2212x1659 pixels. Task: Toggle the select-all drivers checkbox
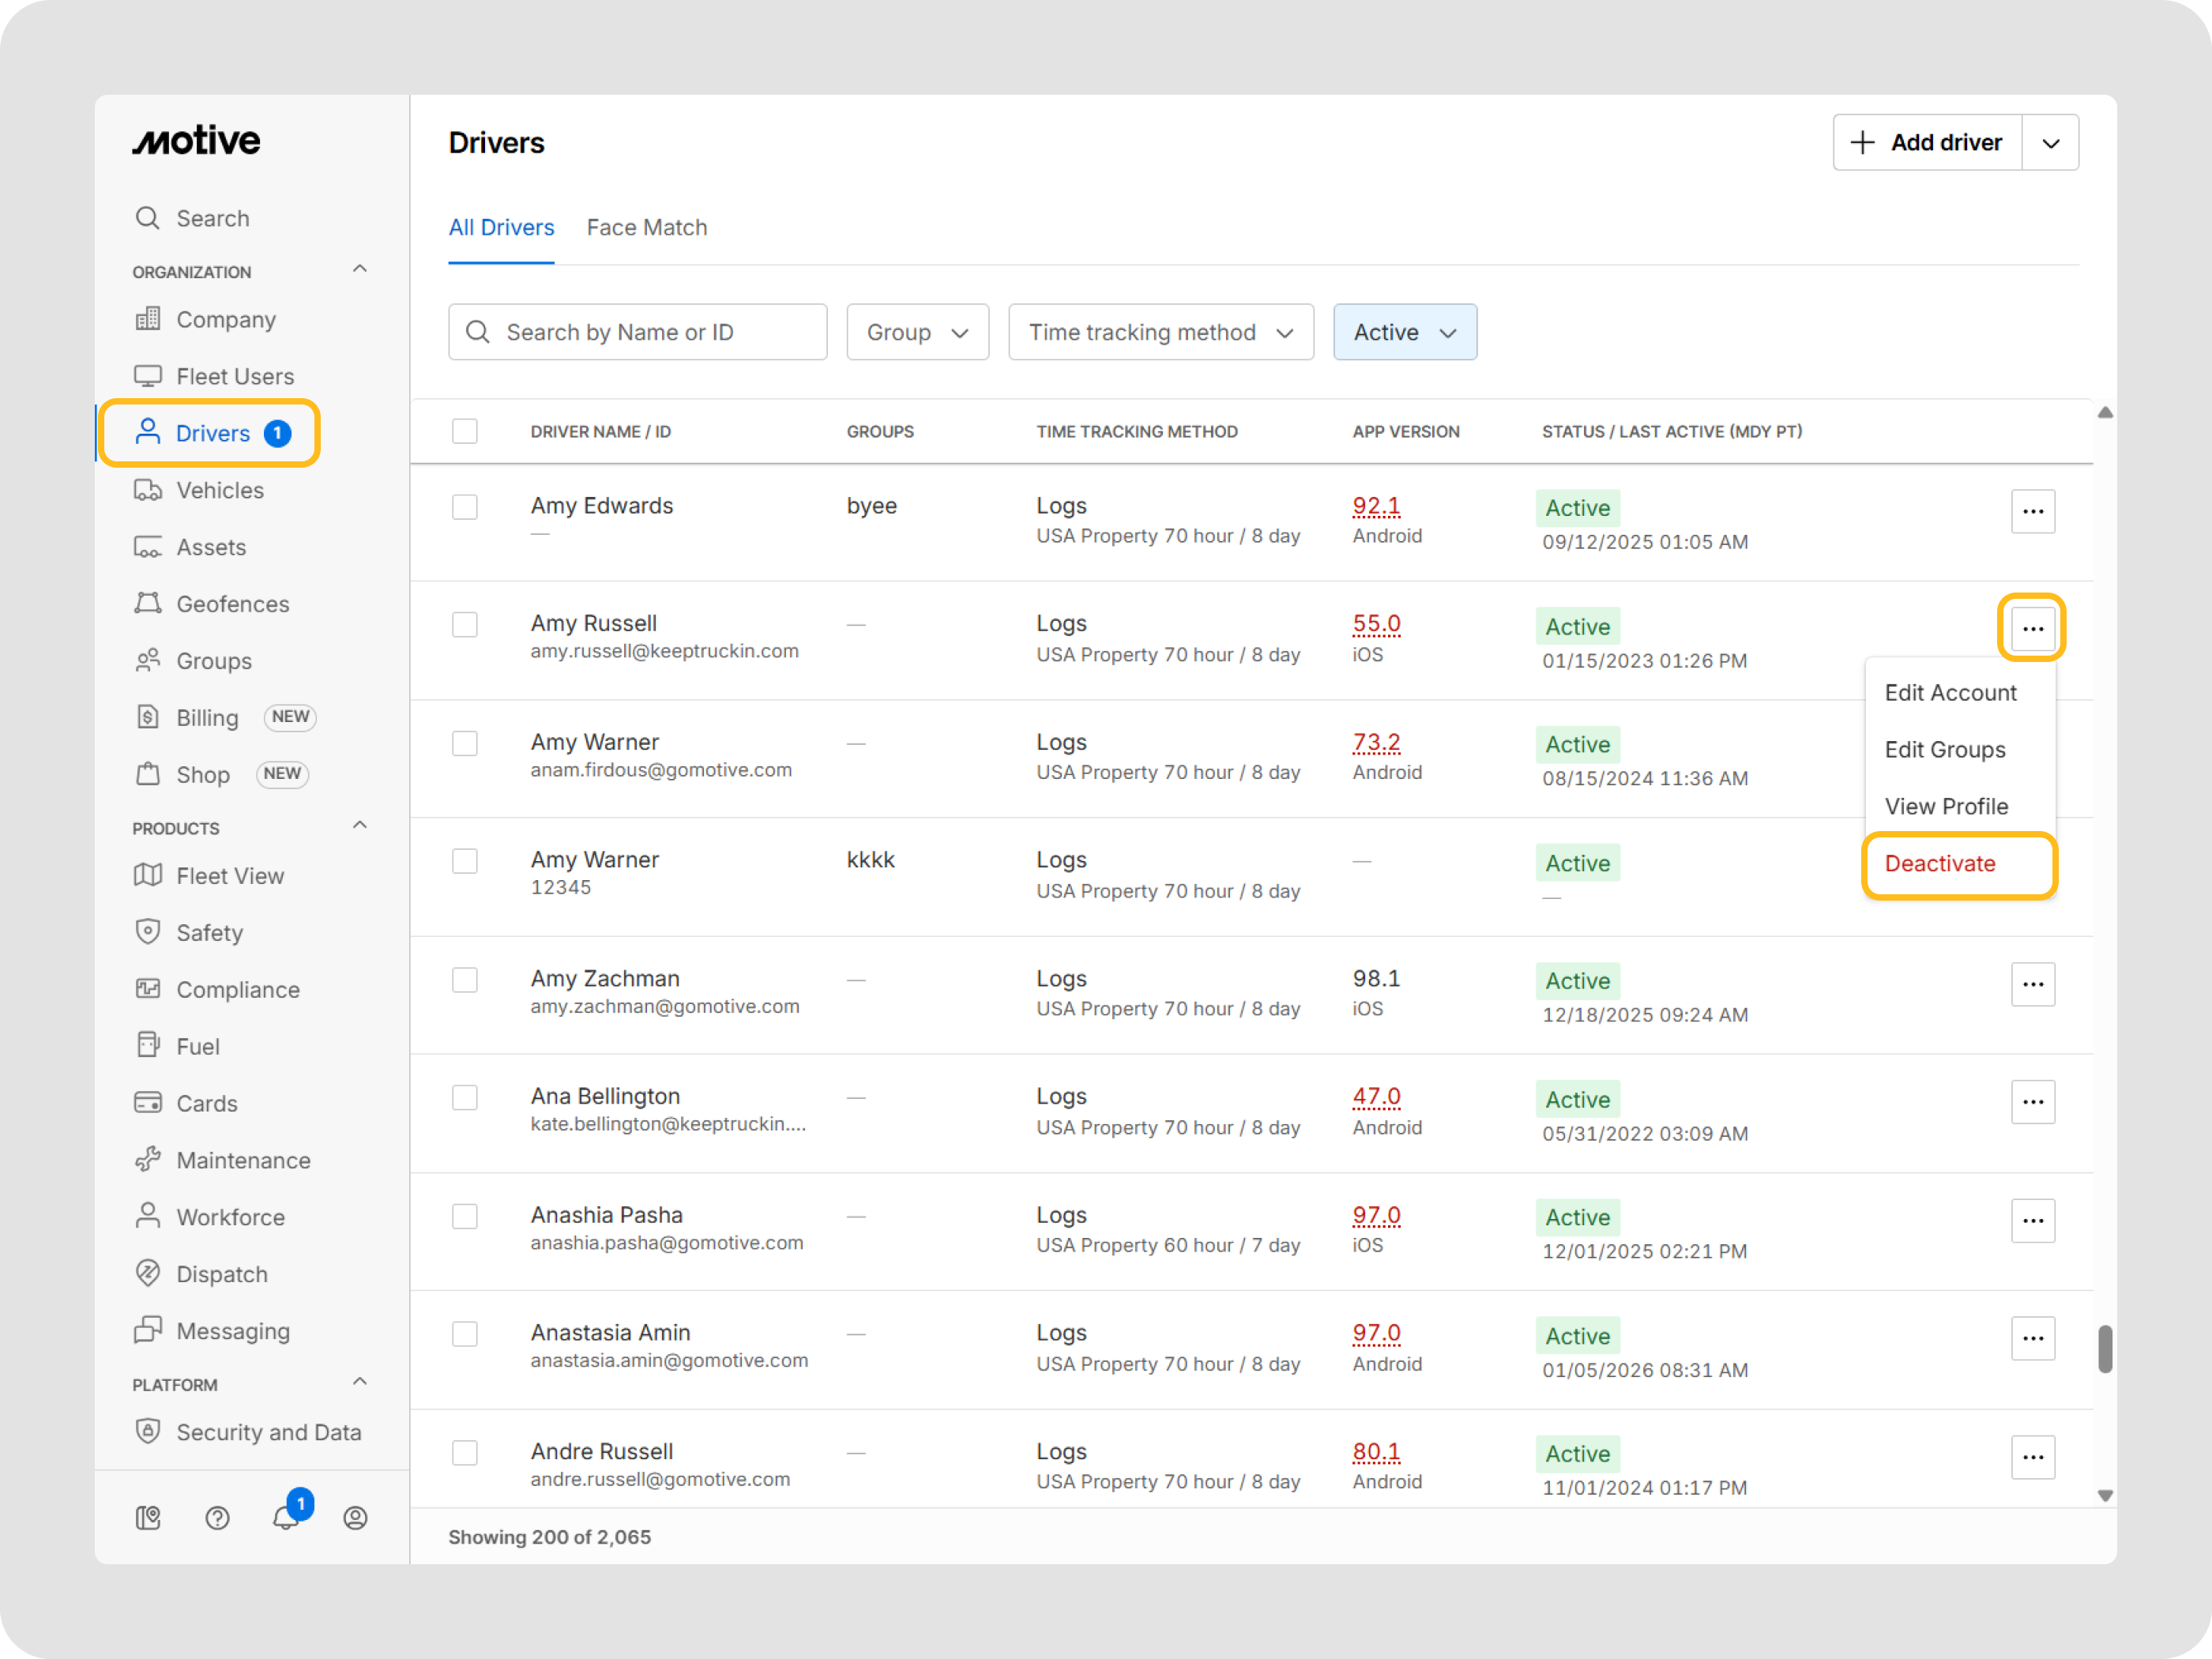click(465, 431)
